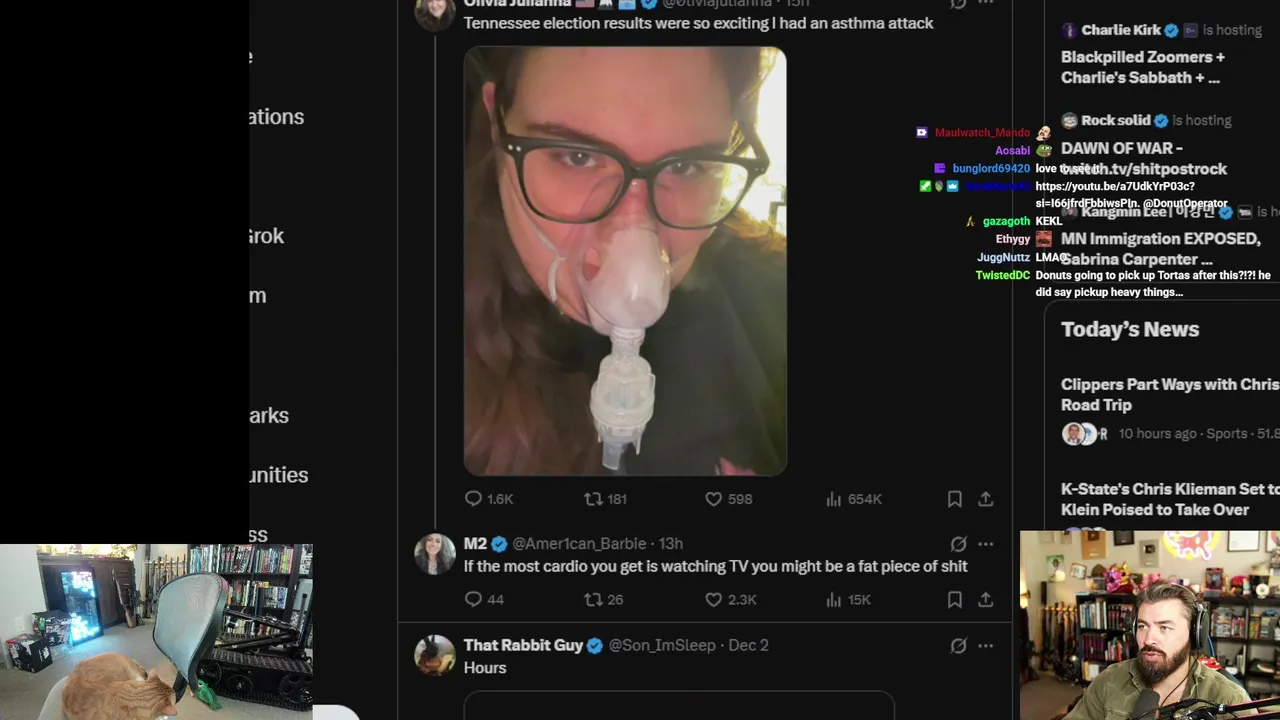Bookmark M2's tweet
Screen dimensions: 1280x720
click(x=954, y=599)
